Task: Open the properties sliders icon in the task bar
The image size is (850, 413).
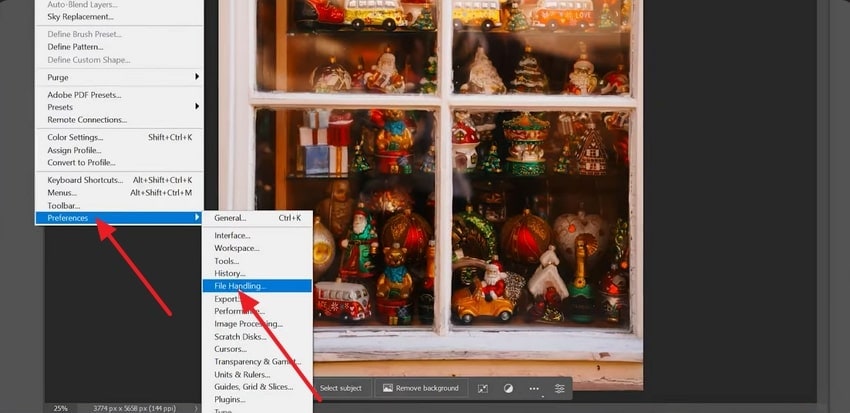Action: tap(559, 389)
